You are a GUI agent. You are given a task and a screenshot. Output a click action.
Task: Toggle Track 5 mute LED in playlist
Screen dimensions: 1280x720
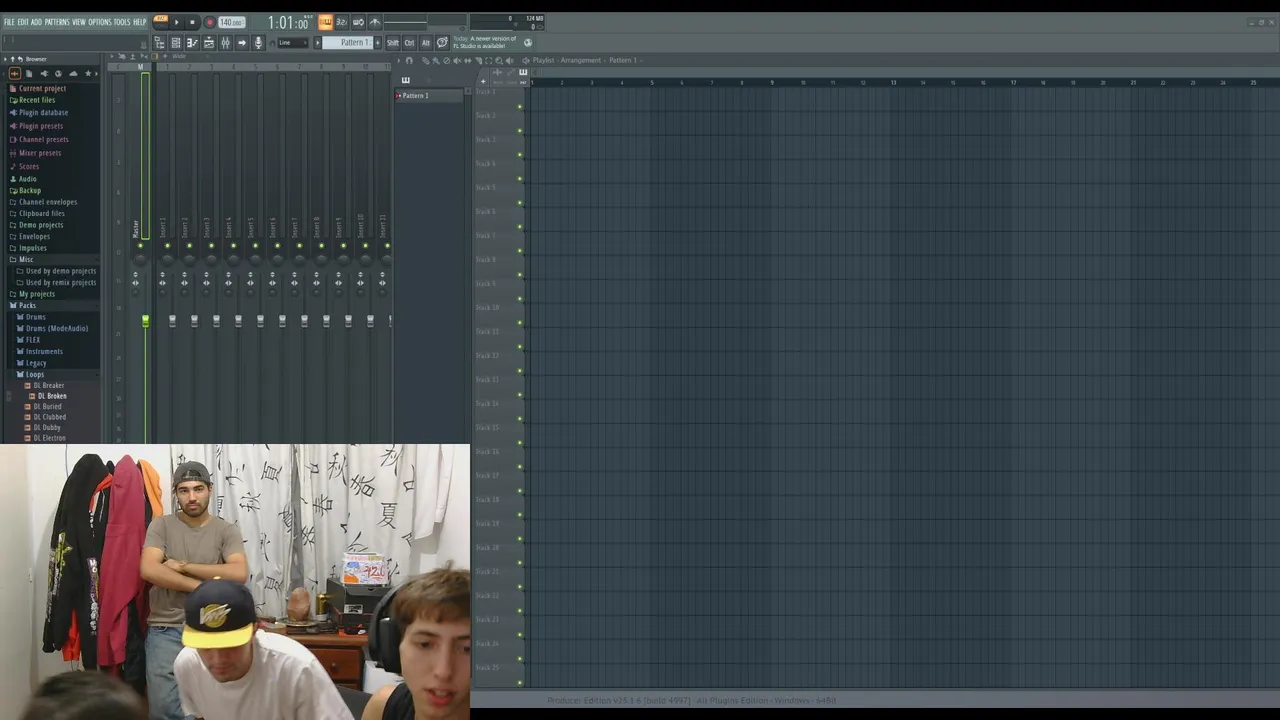520,203
